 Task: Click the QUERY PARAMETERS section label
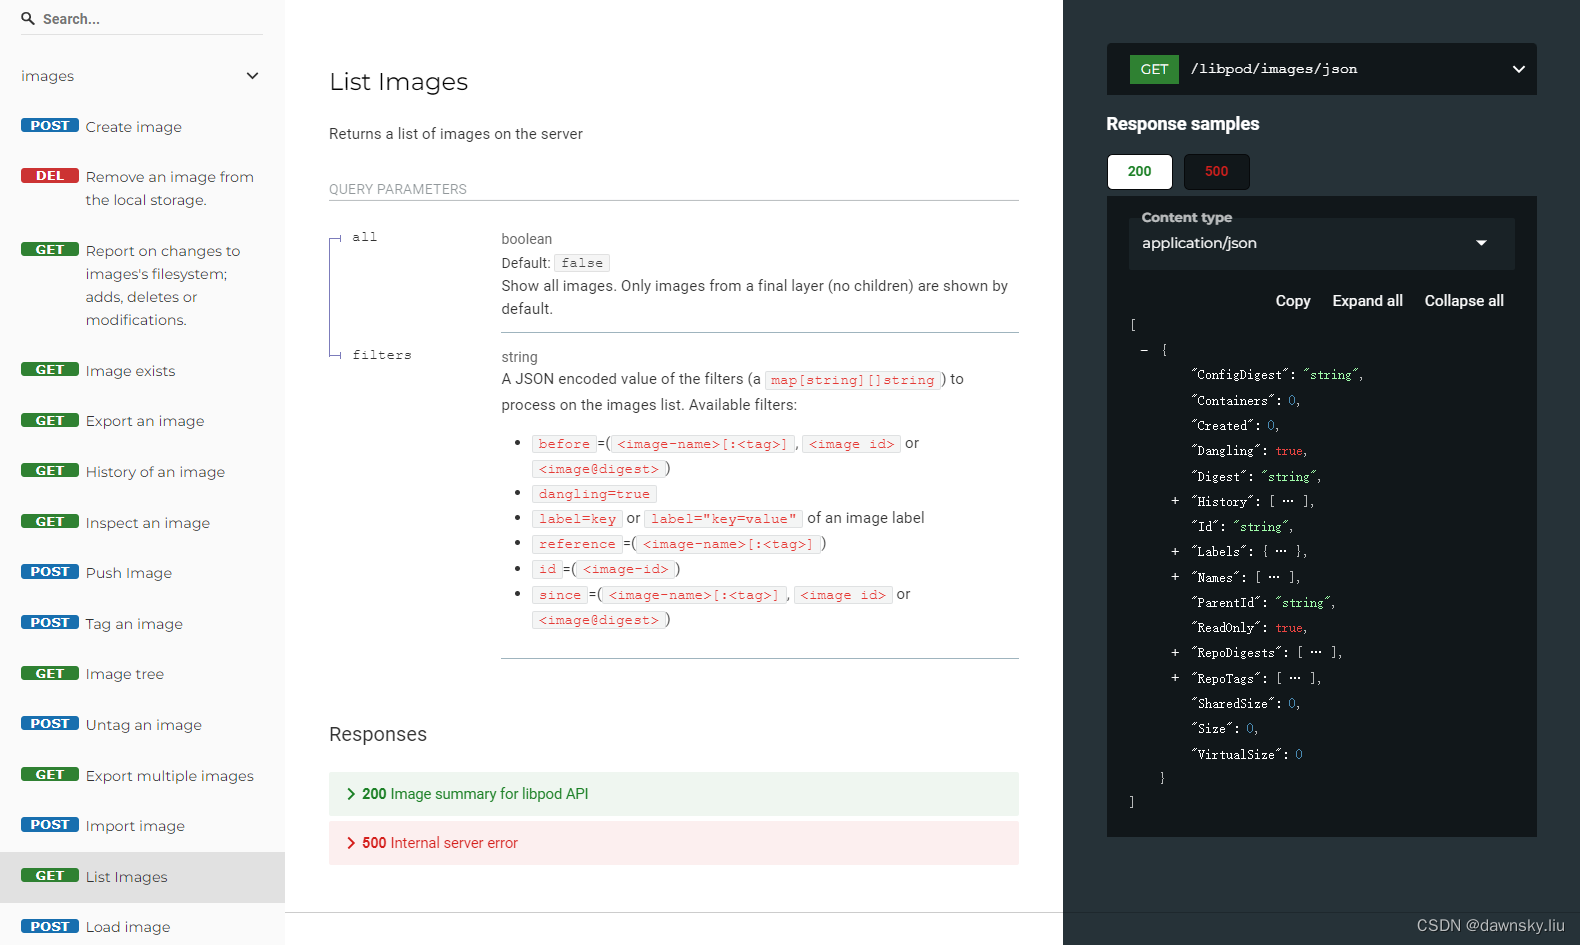click(398, 189)
